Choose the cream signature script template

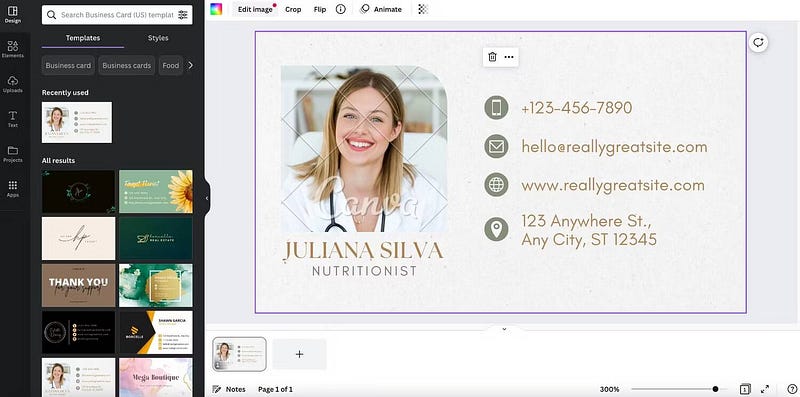[x=79, y=238]
